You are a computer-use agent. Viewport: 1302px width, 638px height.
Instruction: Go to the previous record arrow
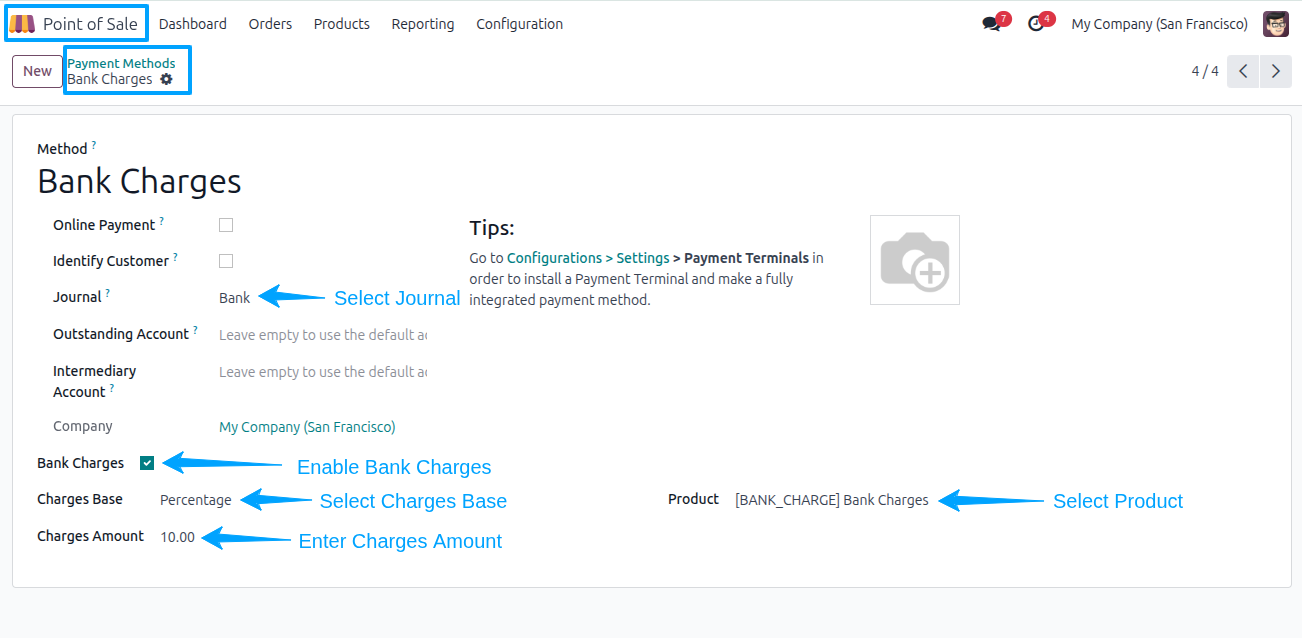click(1243, 71)
